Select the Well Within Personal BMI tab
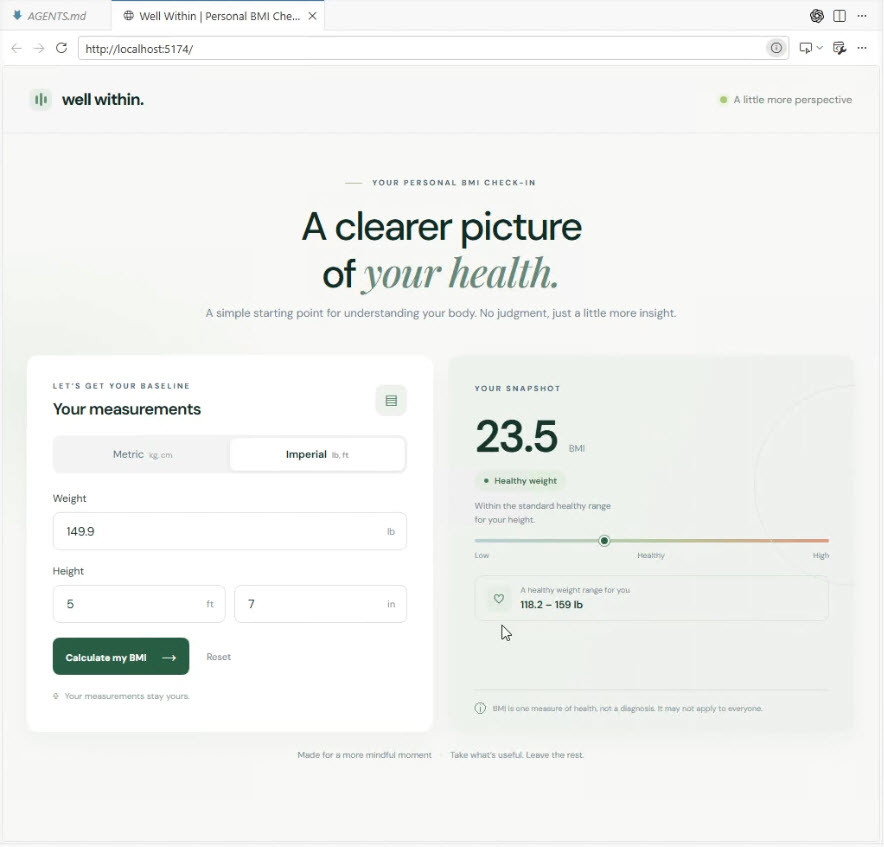Screen dimensions: 884x847 (218, 16)
